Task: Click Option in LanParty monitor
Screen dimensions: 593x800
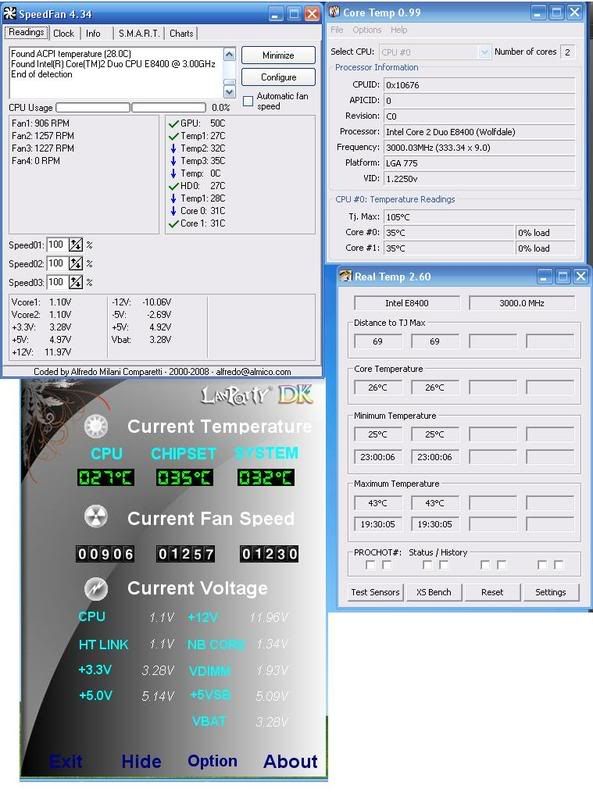Action: coord(212,761)
